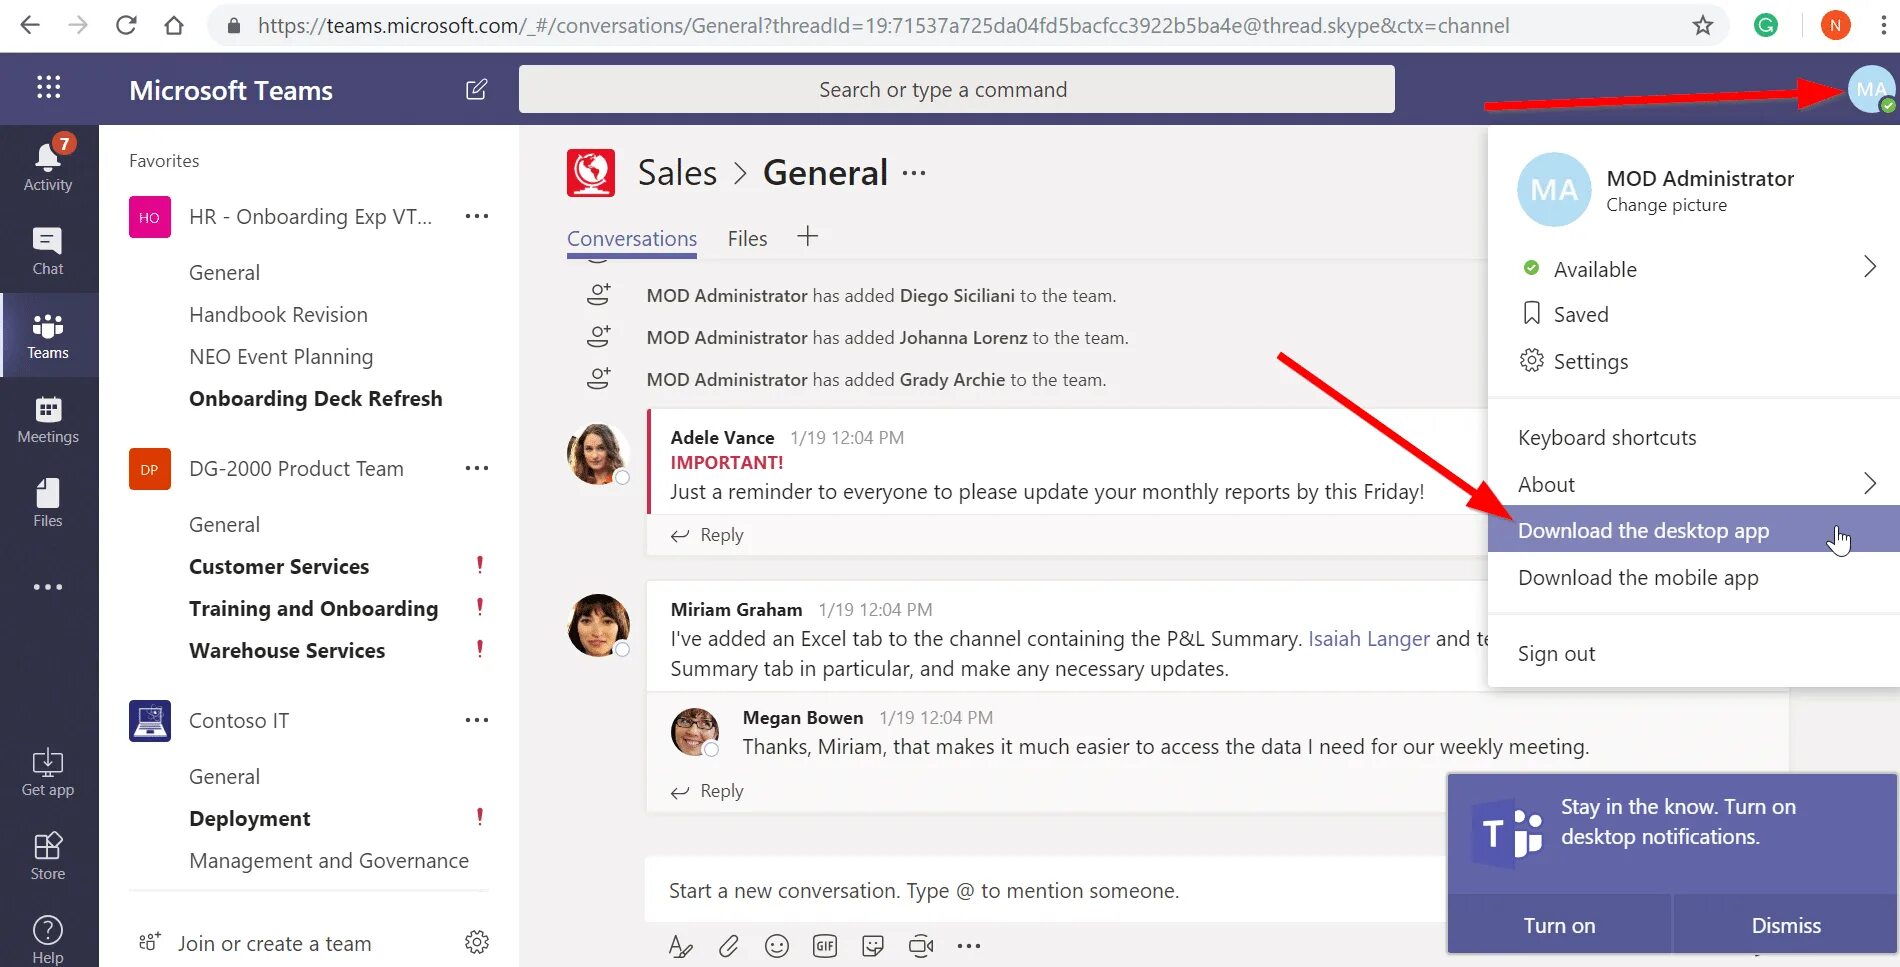Insert a GIF using Giphy icon
The image size is (1900, 967).
pos(825,946)
